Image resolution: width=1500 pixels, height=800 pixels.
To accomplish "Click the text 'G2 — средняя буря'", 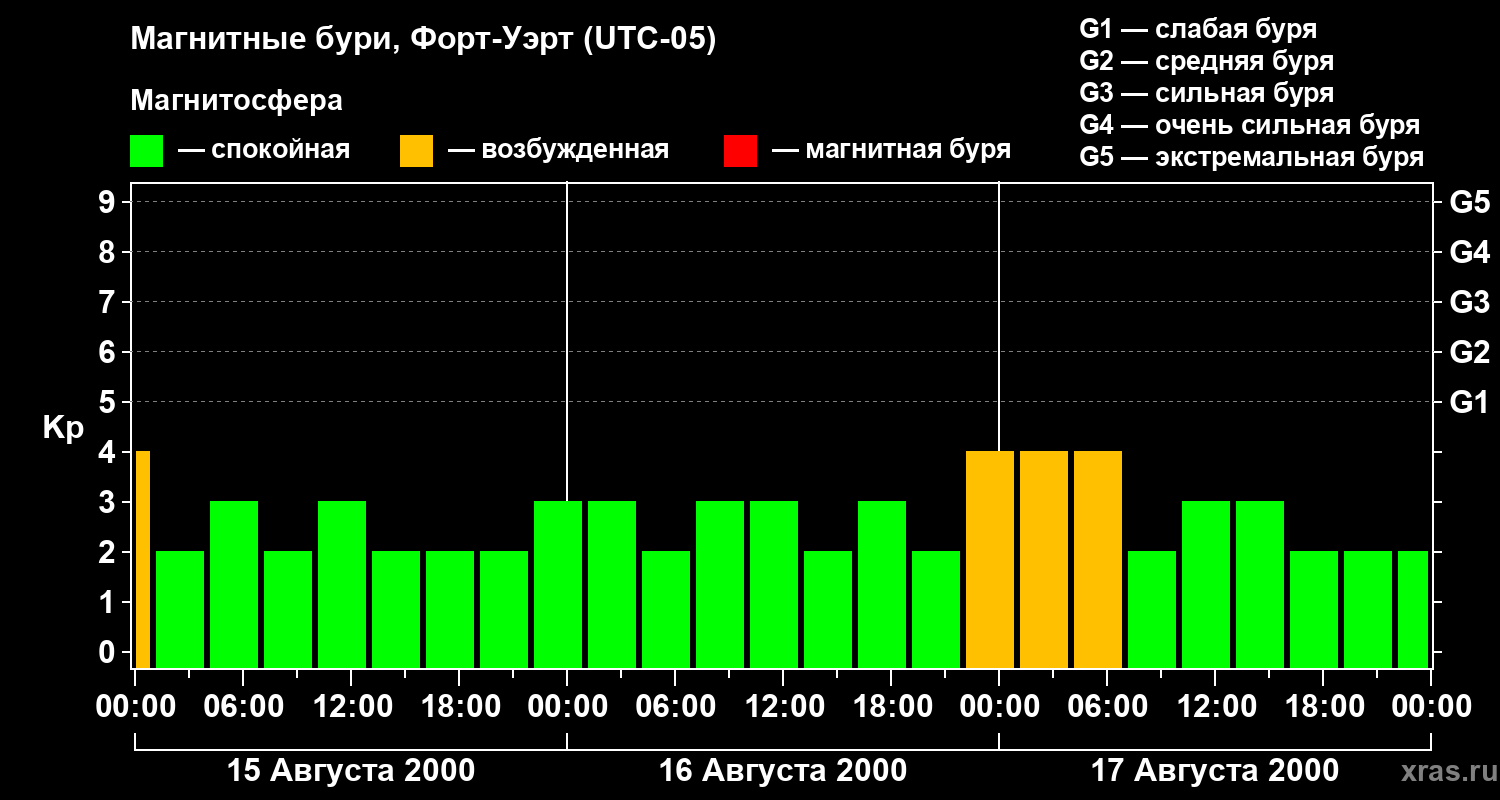I will tap(1207, 61).
